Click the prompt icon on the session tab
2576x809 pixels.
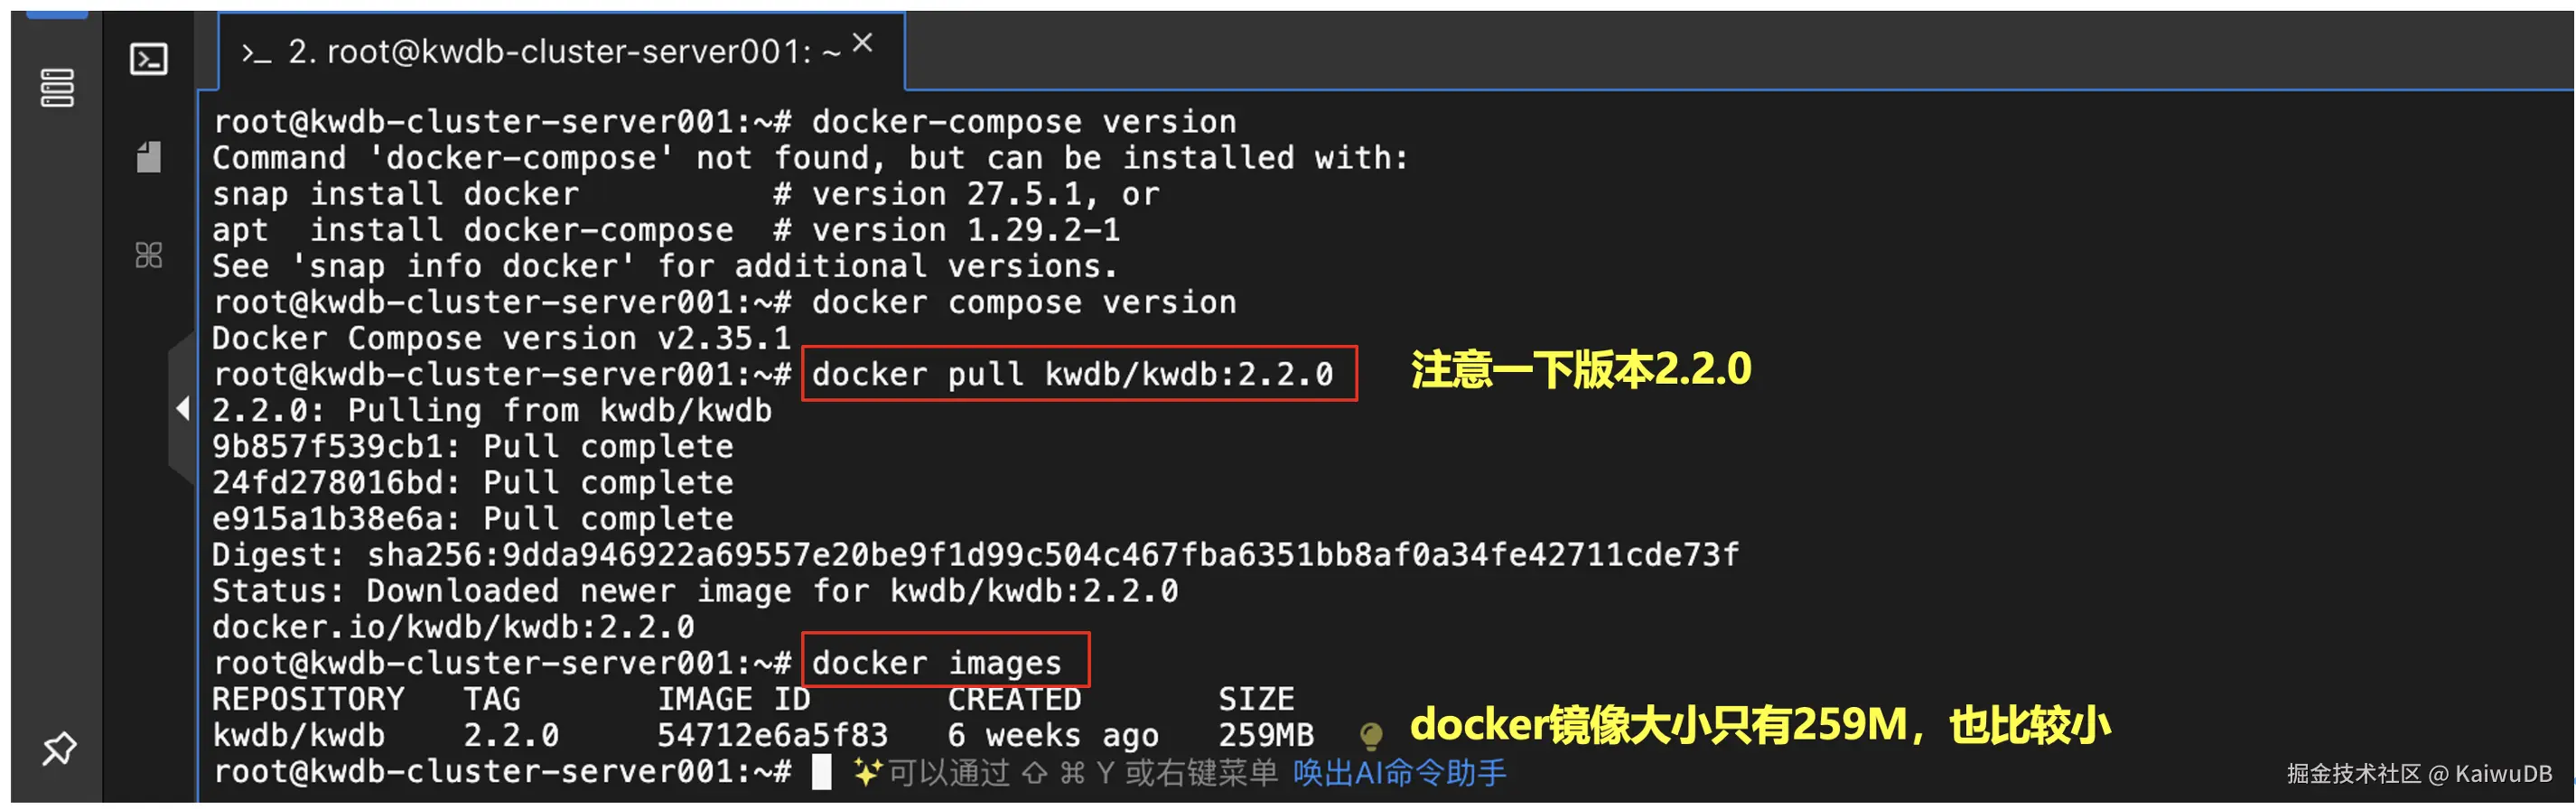(x=256, y=54)
